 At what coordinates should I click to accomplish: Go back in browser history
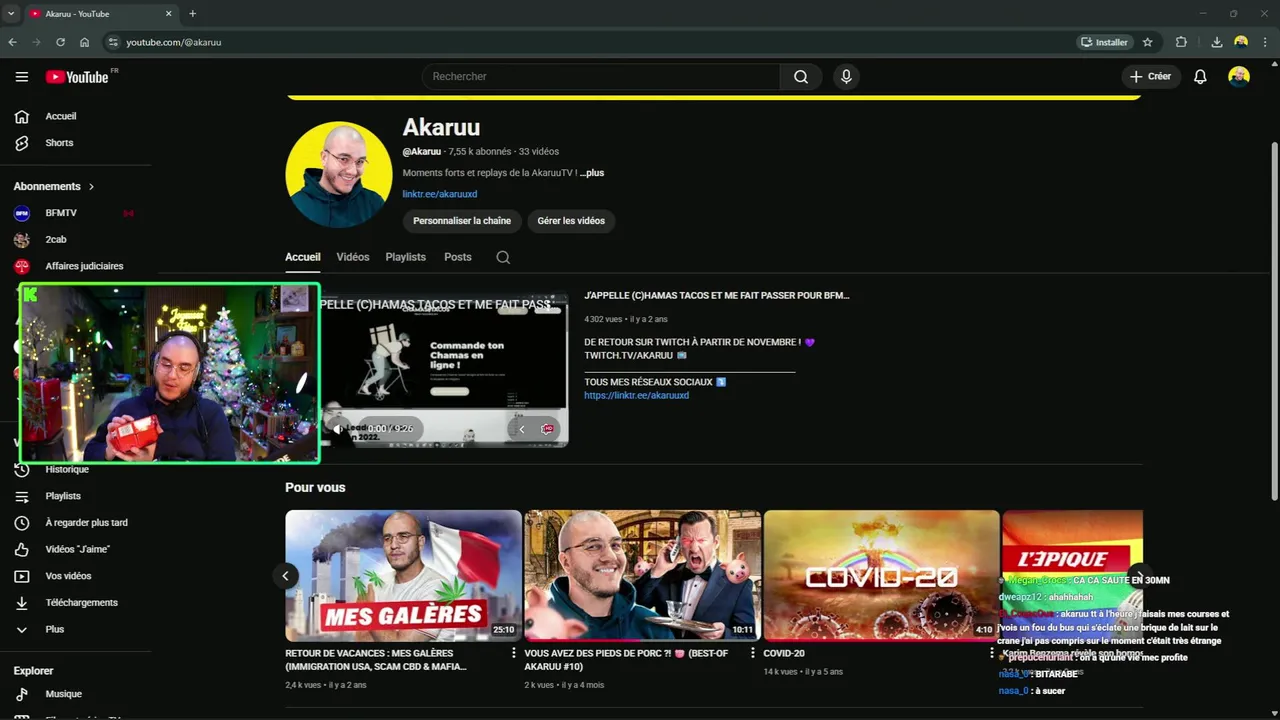(x=12, y=42)
